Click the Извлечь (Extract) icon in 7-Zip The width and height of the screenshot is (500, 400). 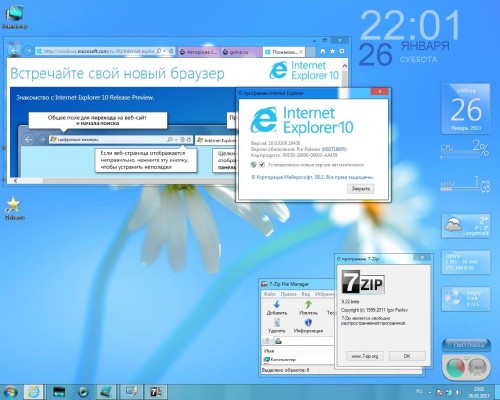point(308,308)
